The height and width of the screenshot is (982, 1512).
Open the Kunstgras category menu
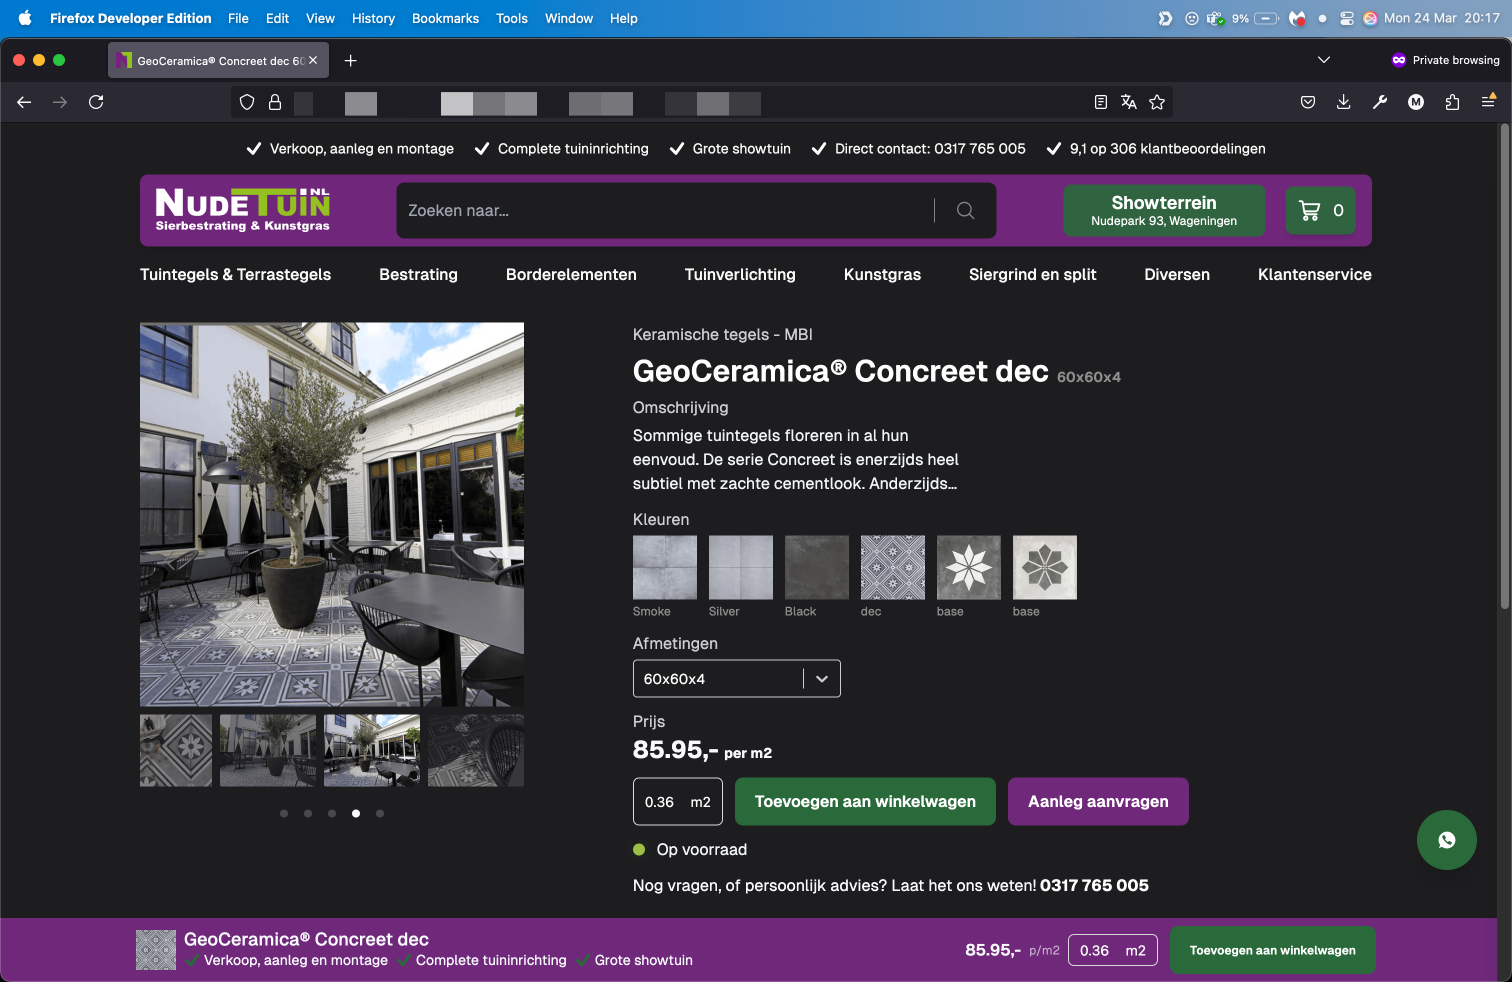(882, 275)
